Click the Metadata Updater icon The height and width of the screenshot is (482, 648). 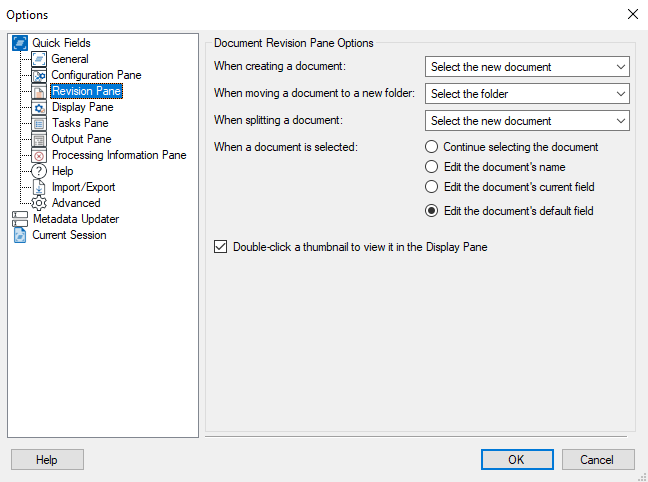click(x=19, y=219)
